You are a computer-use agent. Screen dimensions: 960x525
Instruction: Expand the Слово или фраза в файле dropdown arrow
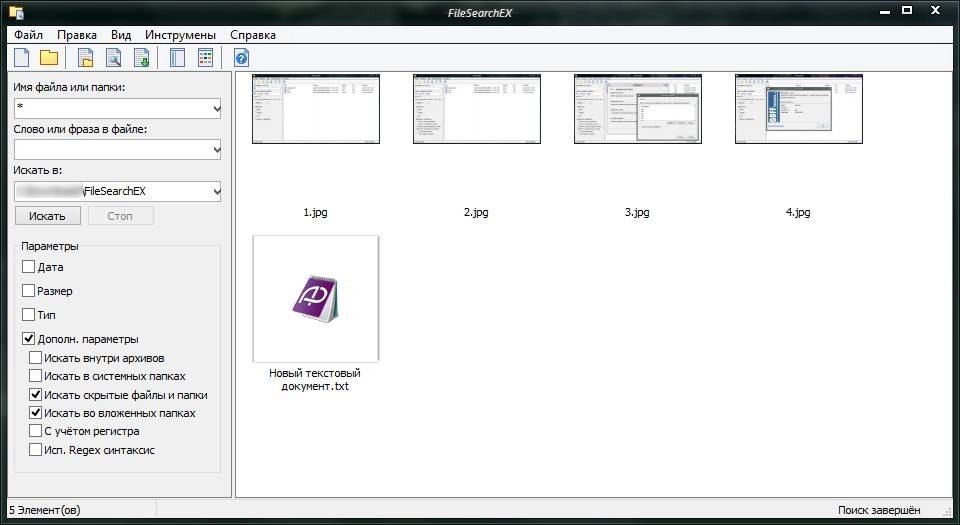click(216, 150)
